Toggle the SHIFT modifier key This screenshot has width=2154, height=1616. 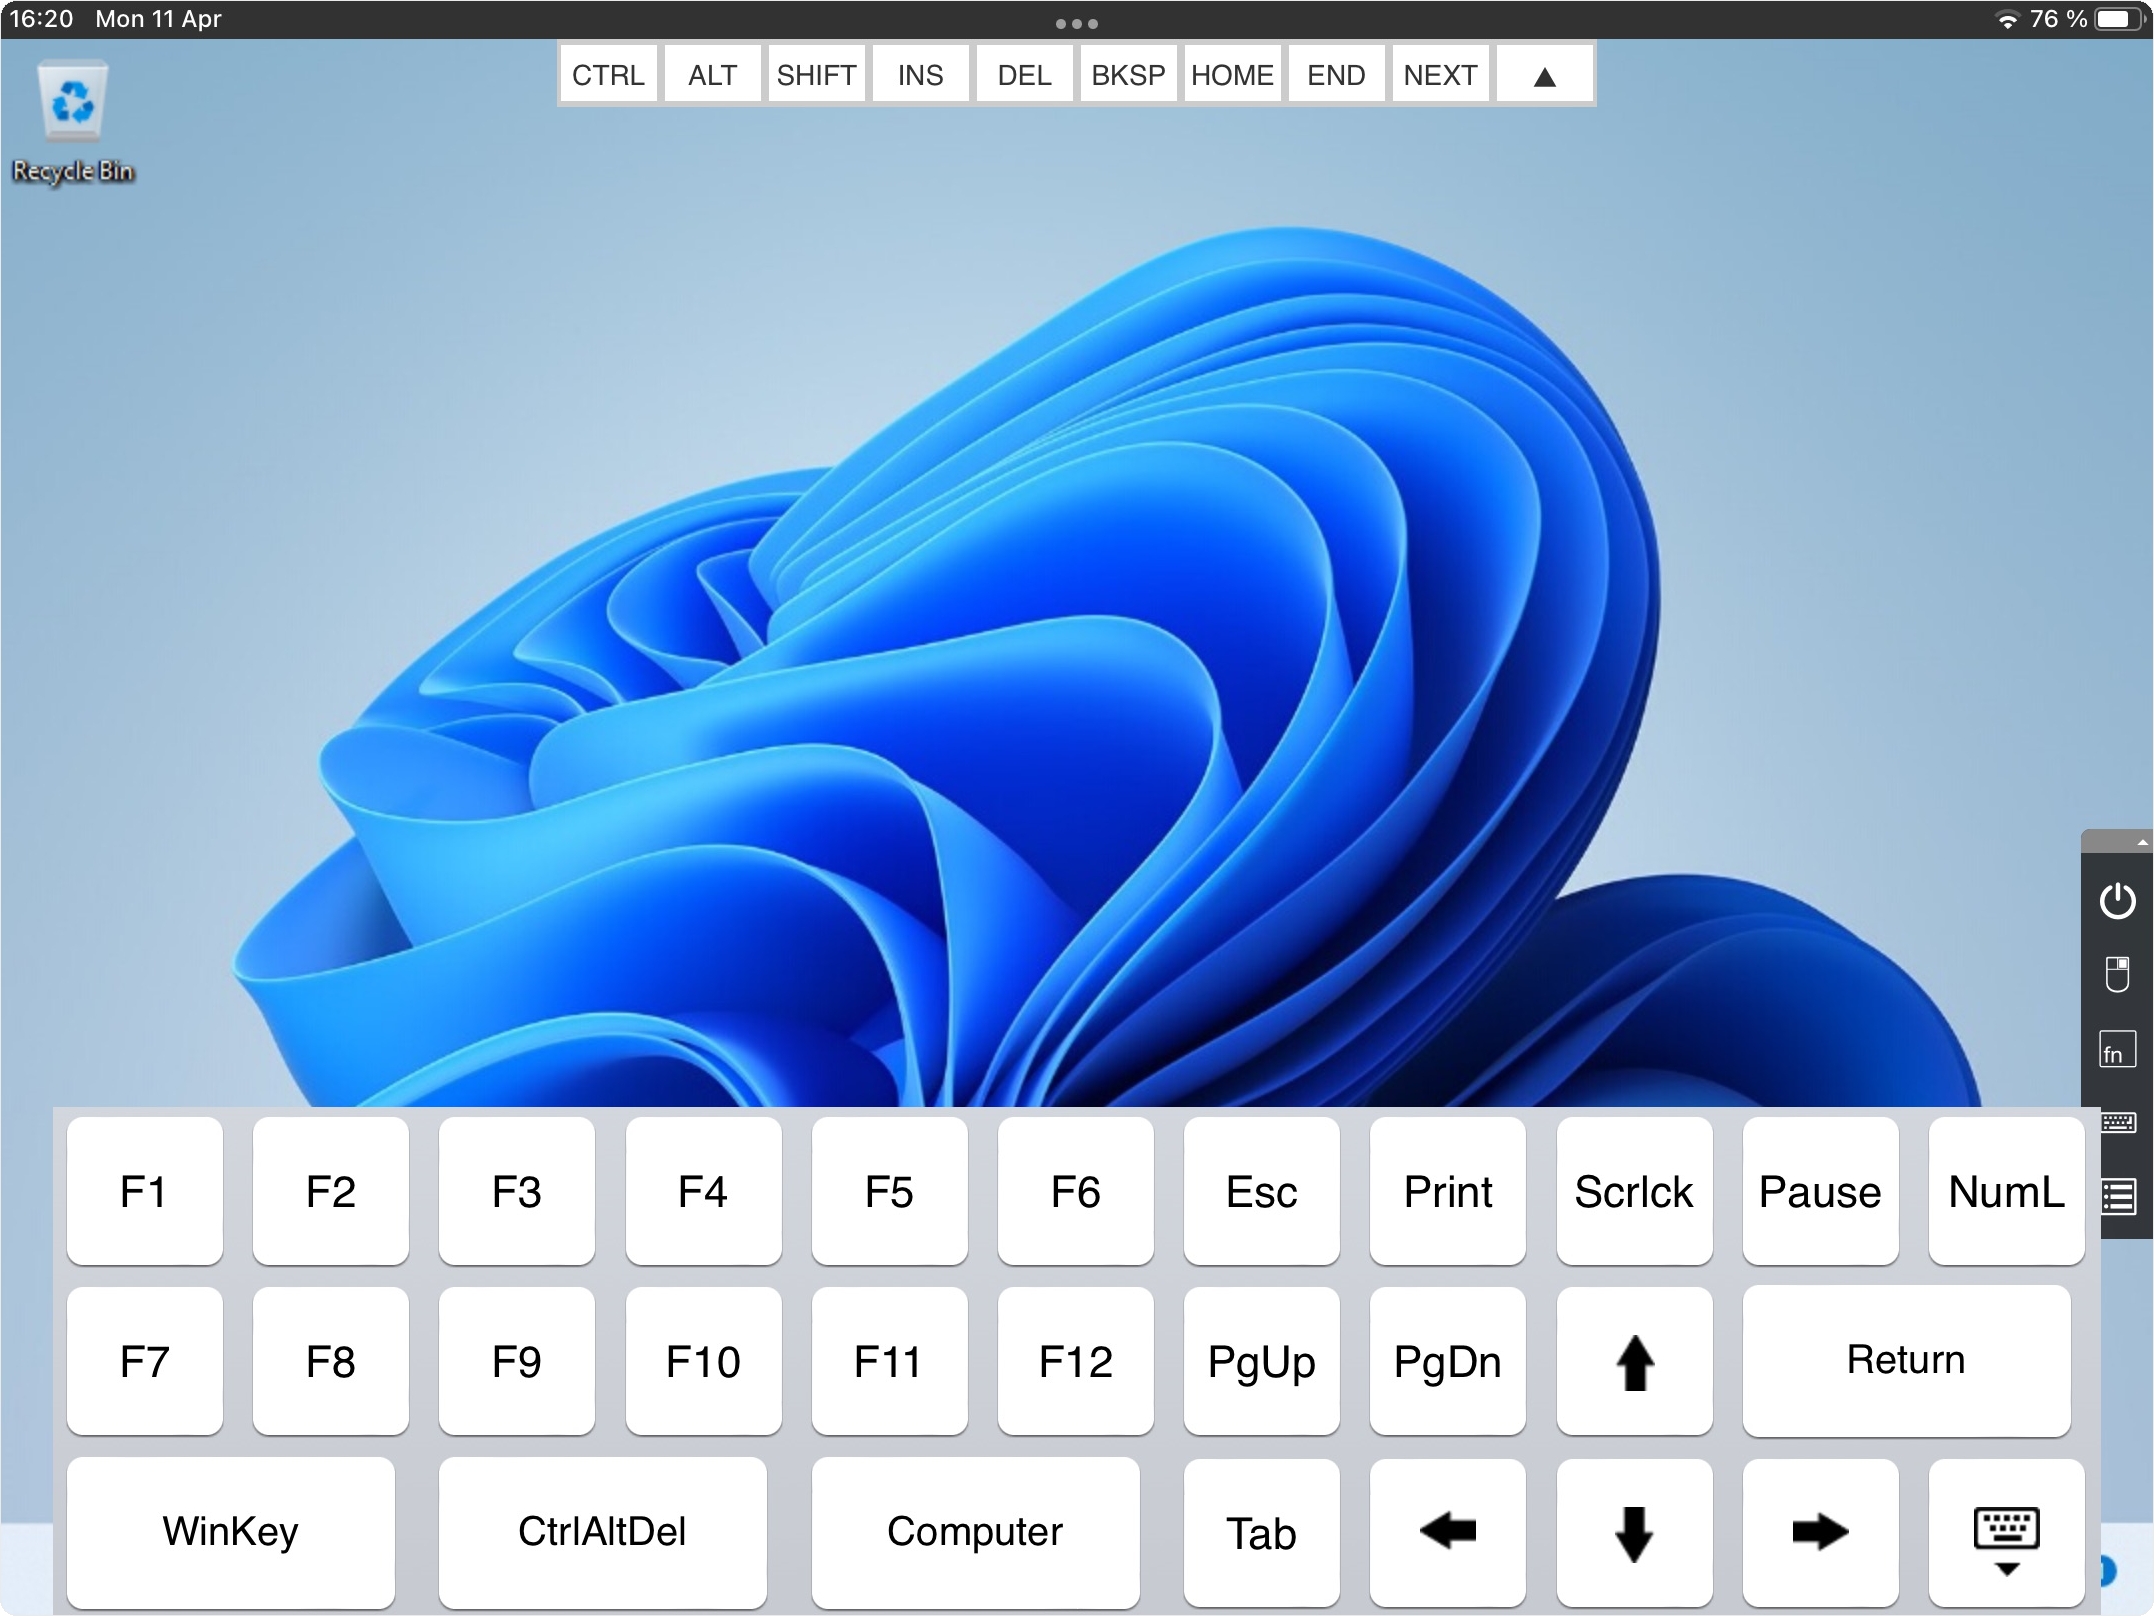816,75
